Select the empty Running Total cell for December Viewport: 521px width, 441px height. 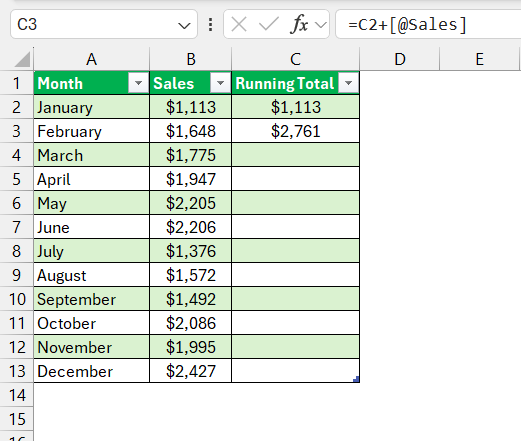296,371
